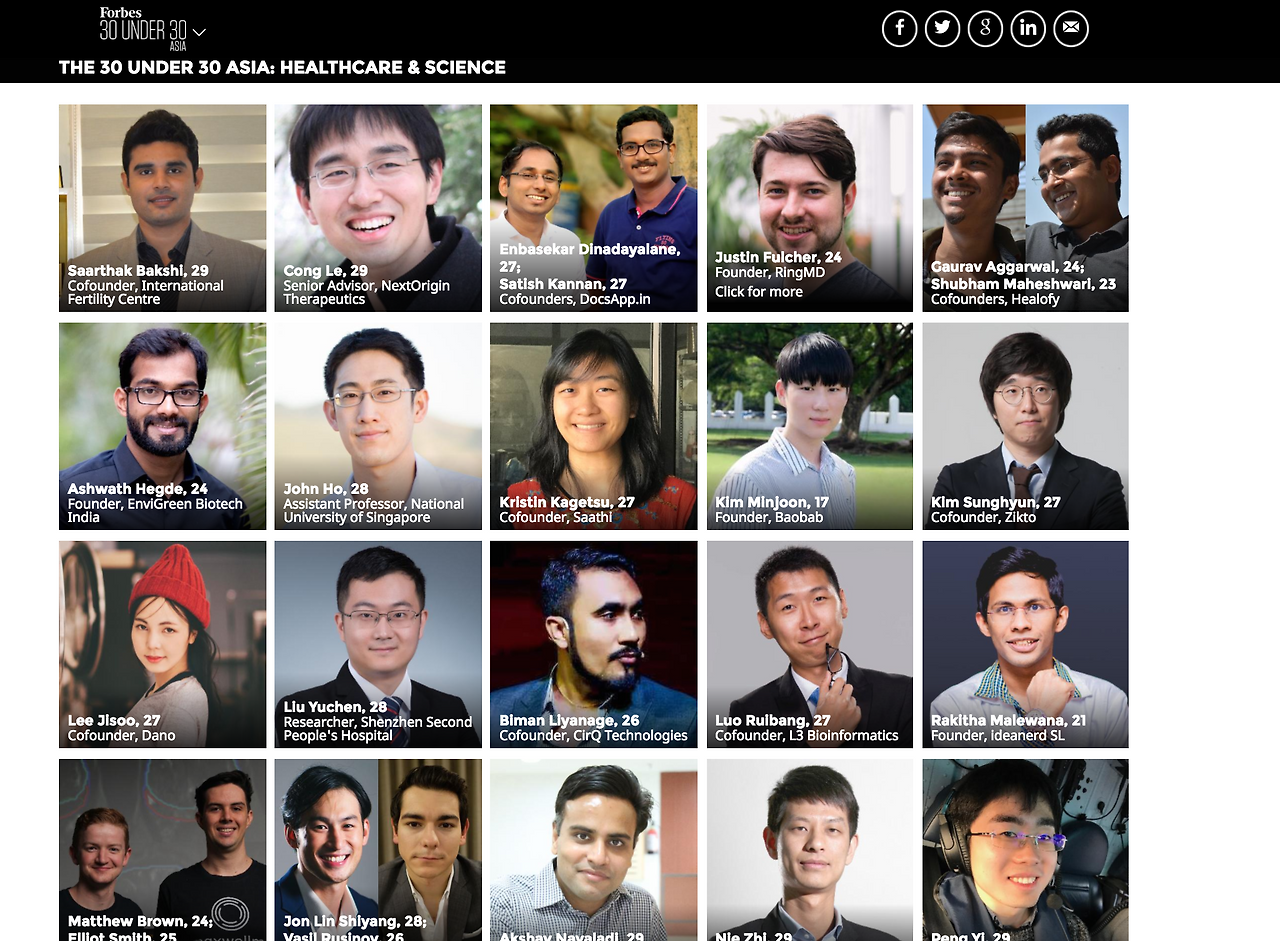Email this list using the envelope icon
This screenshot has width=1280, height=941.
(x=1071, y=28)
